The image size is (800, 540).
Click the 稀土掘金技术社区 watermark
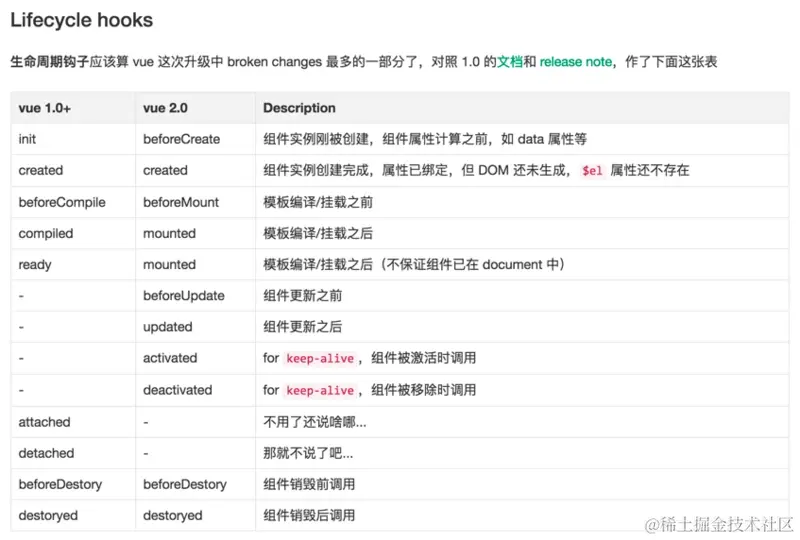(718, 524)
